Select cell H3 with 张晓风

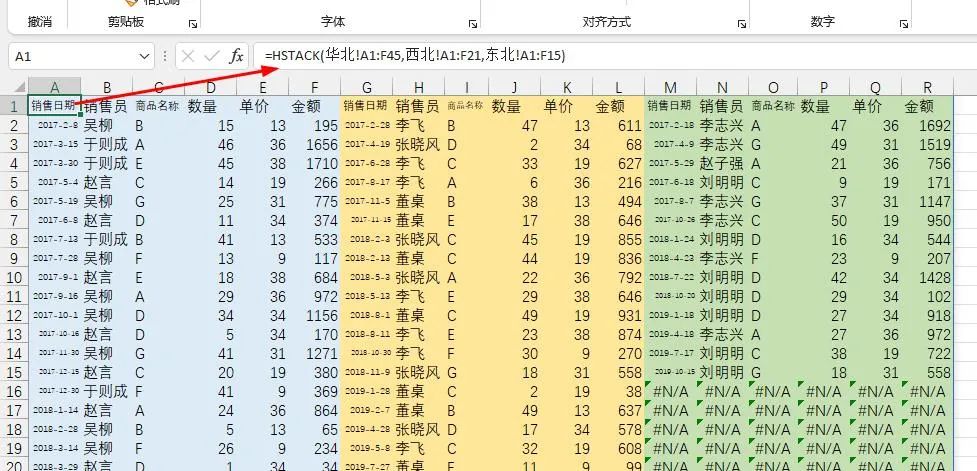coord(419,145)
